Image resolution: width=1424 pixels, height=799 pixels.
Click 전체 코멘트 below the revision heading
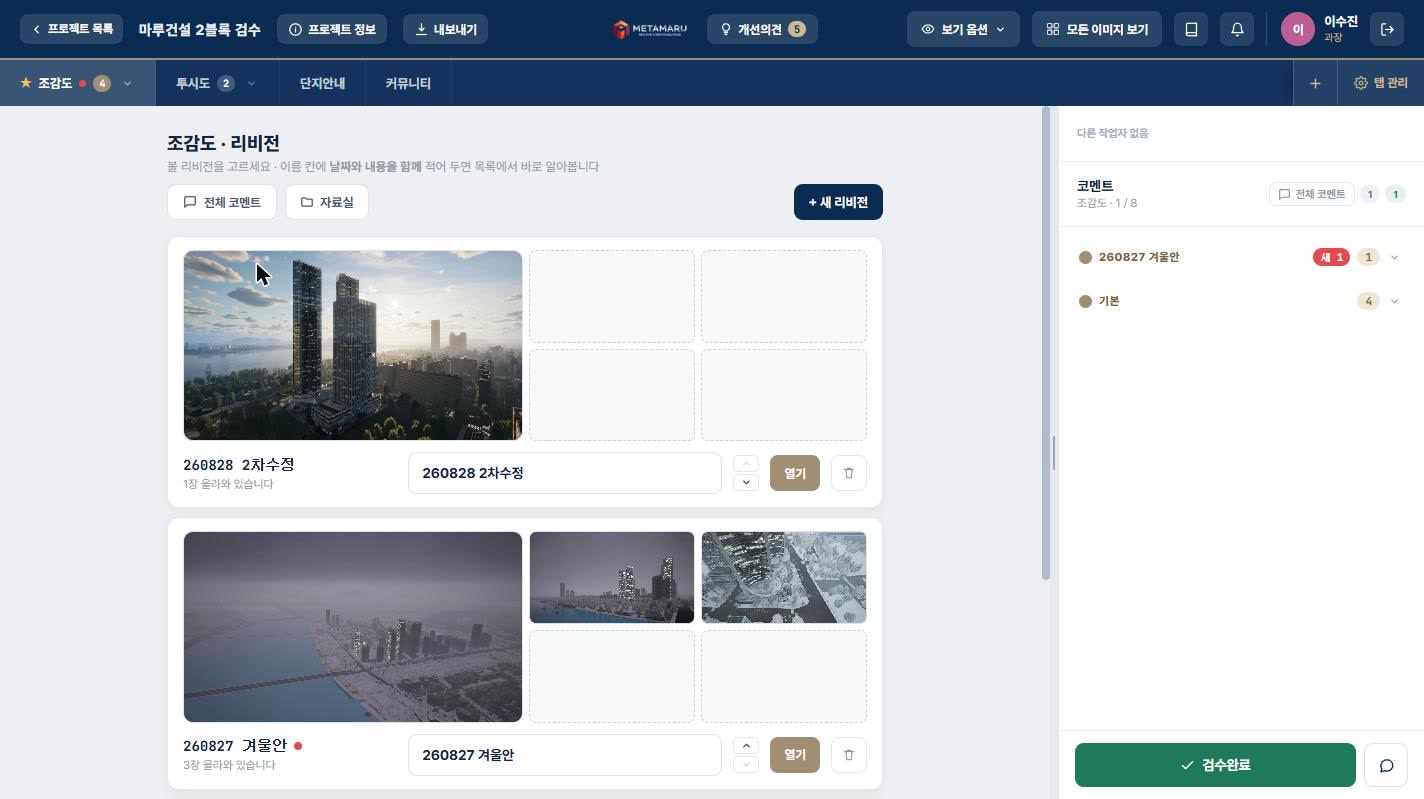click(x=222, y=202)
